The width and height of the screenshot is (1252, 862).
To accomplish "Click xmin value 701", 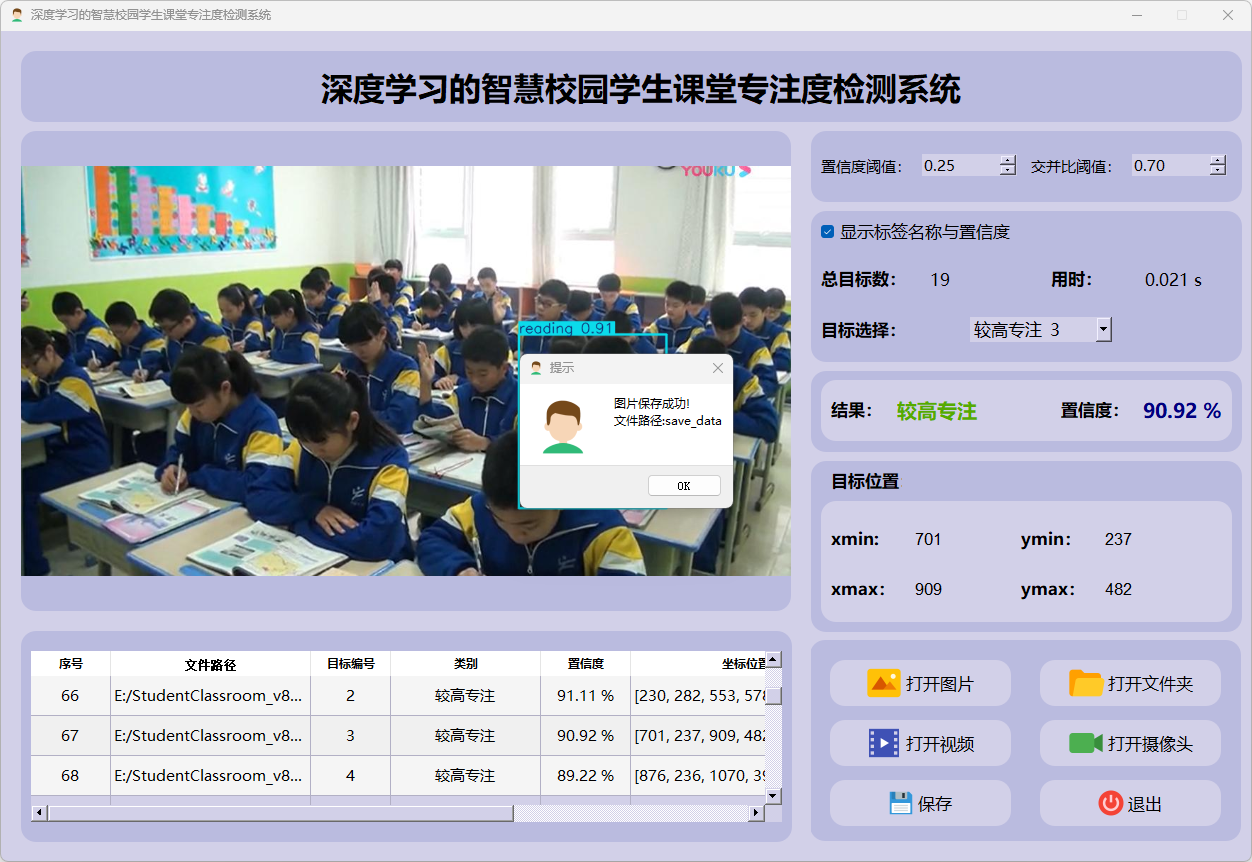I will point(928,540).
